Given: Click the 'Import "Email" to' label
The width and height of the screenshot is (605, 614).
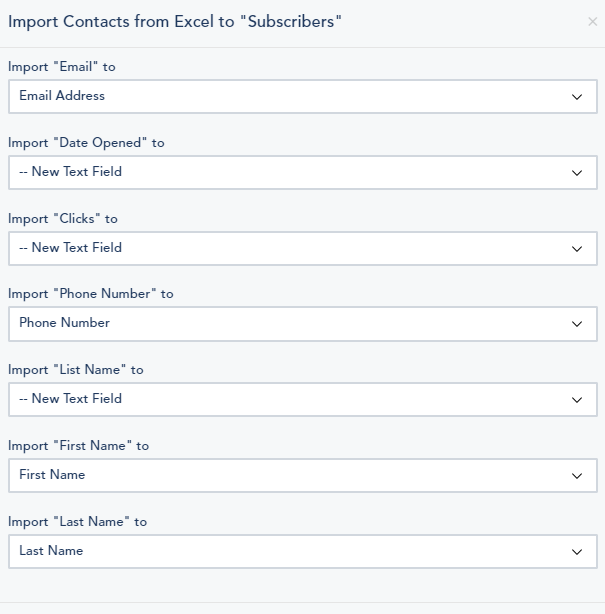Looking at the screenshot, I should point(62,67).
